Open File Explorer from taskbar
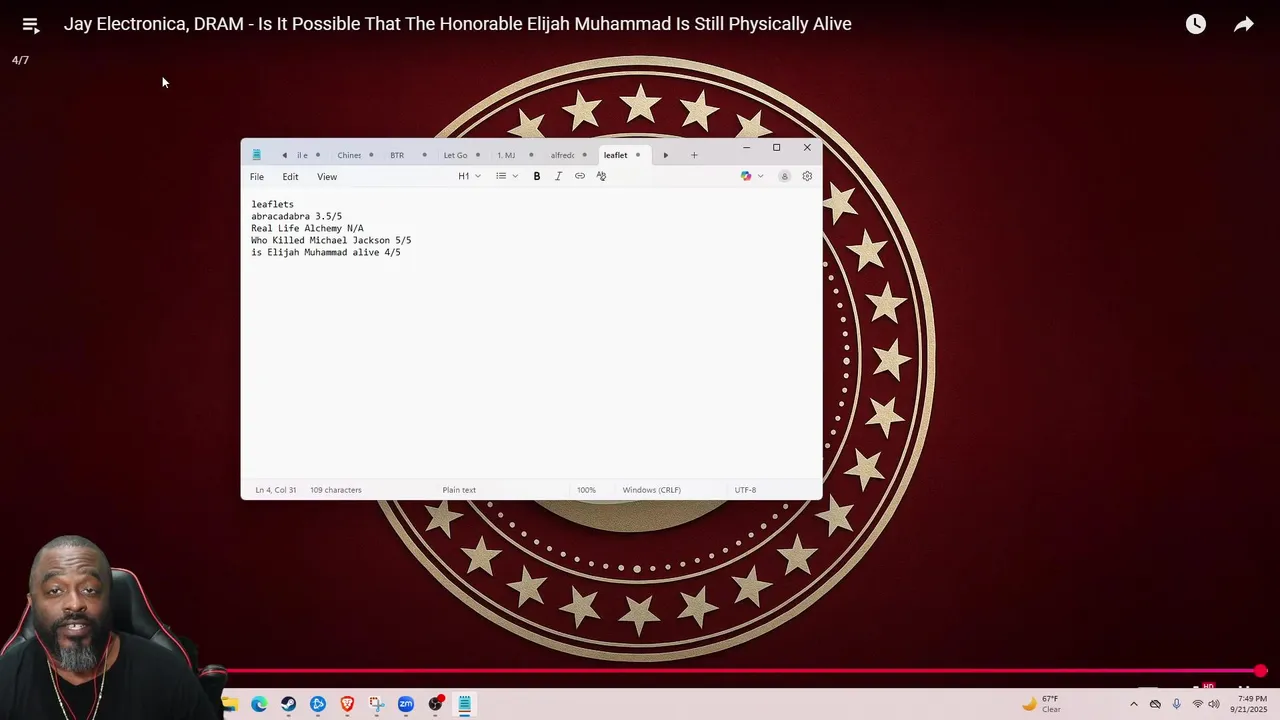1280x720 pixels. coord(230,704)
